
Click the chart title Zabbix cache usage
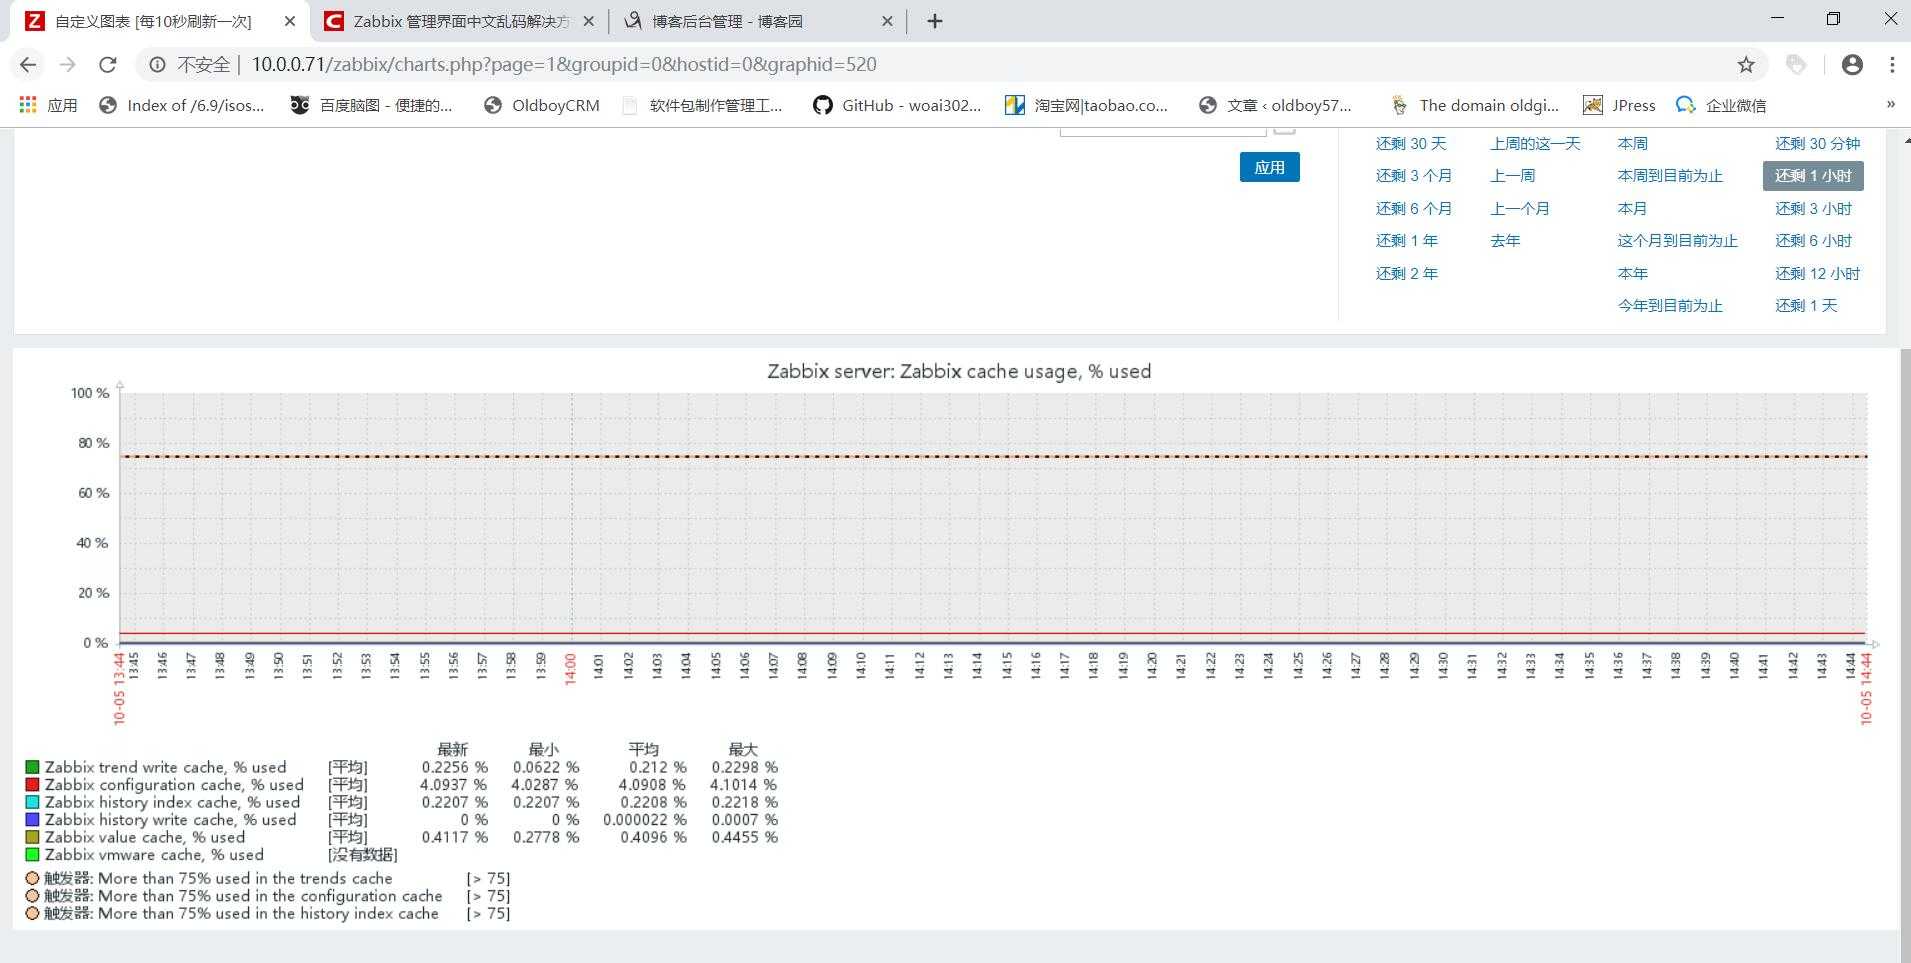[x=959, y=372]
